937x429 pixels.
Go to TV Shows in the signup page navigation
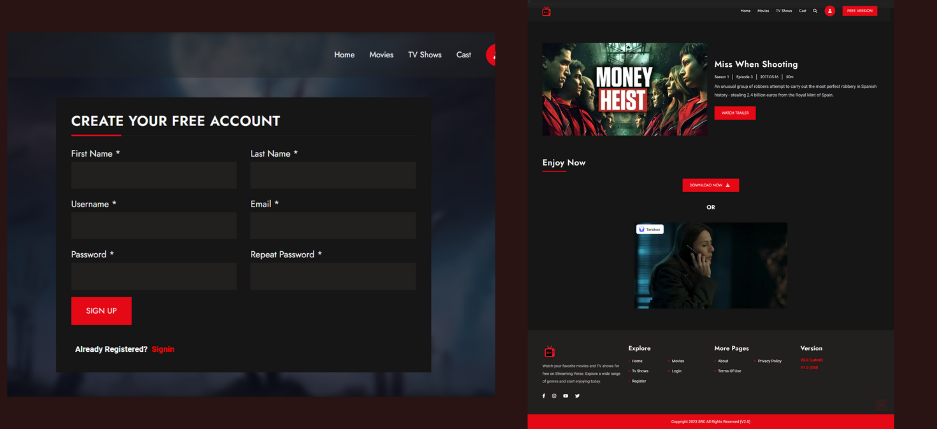click(425, 55)
